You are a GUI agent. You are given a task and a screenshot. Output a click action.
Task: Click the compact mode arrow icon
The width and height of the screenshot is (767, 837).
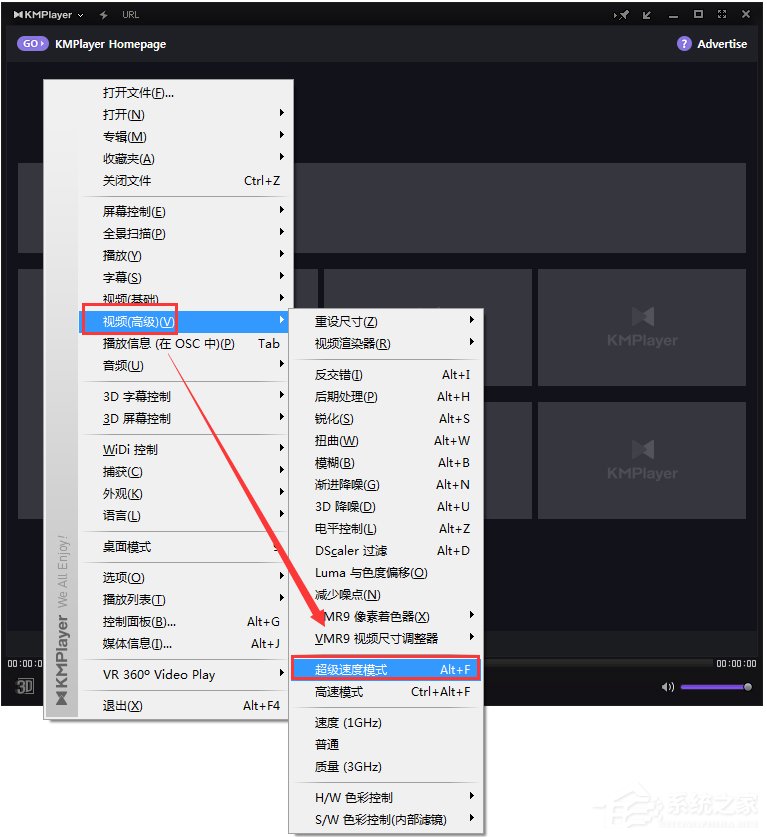pos(647,15)
